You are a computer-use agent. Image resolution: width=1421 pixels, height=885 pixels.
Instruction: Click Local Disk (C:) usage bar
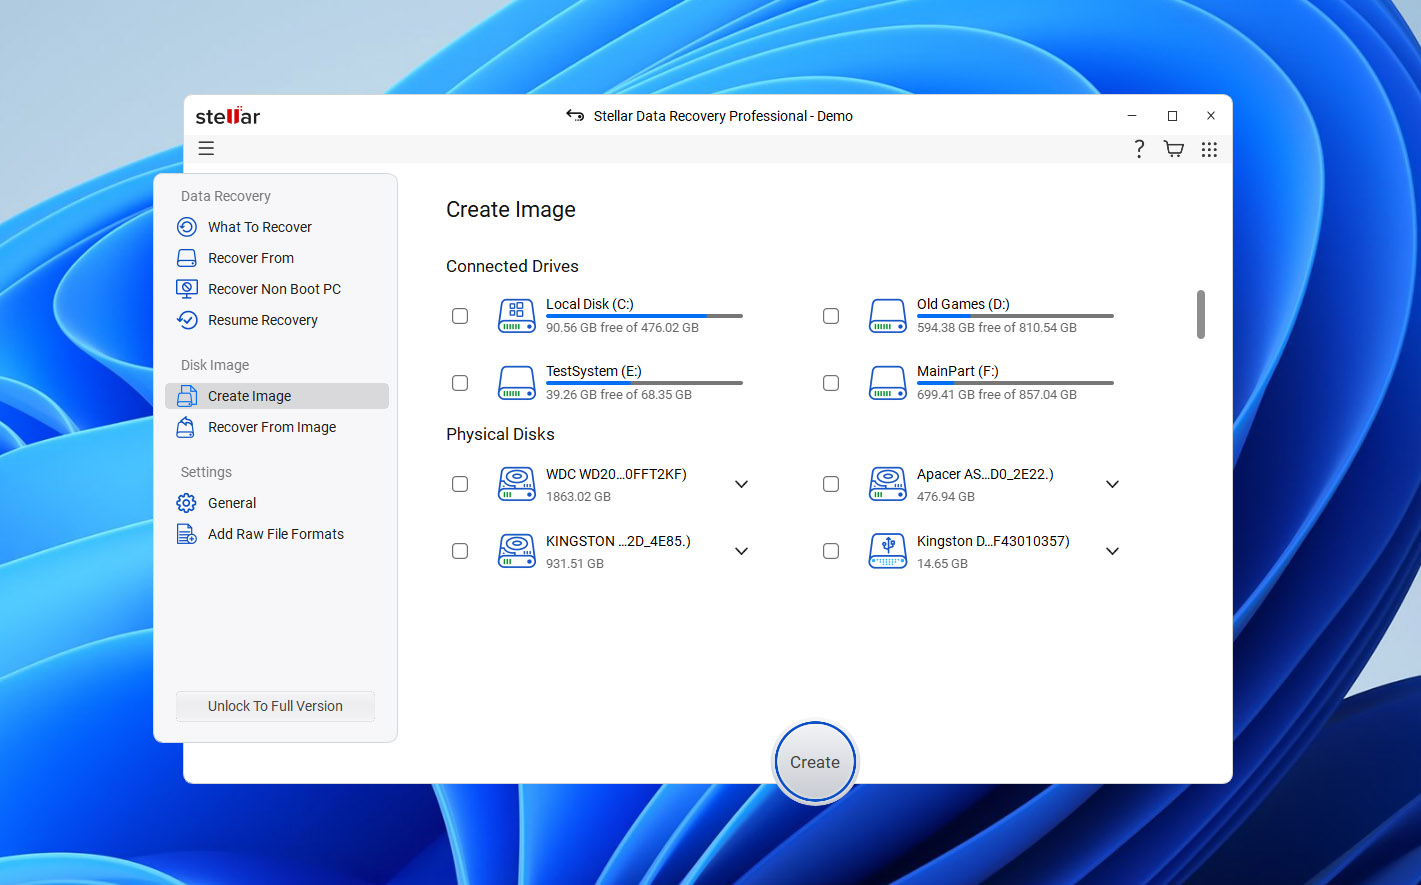click(x=644, y=316)
